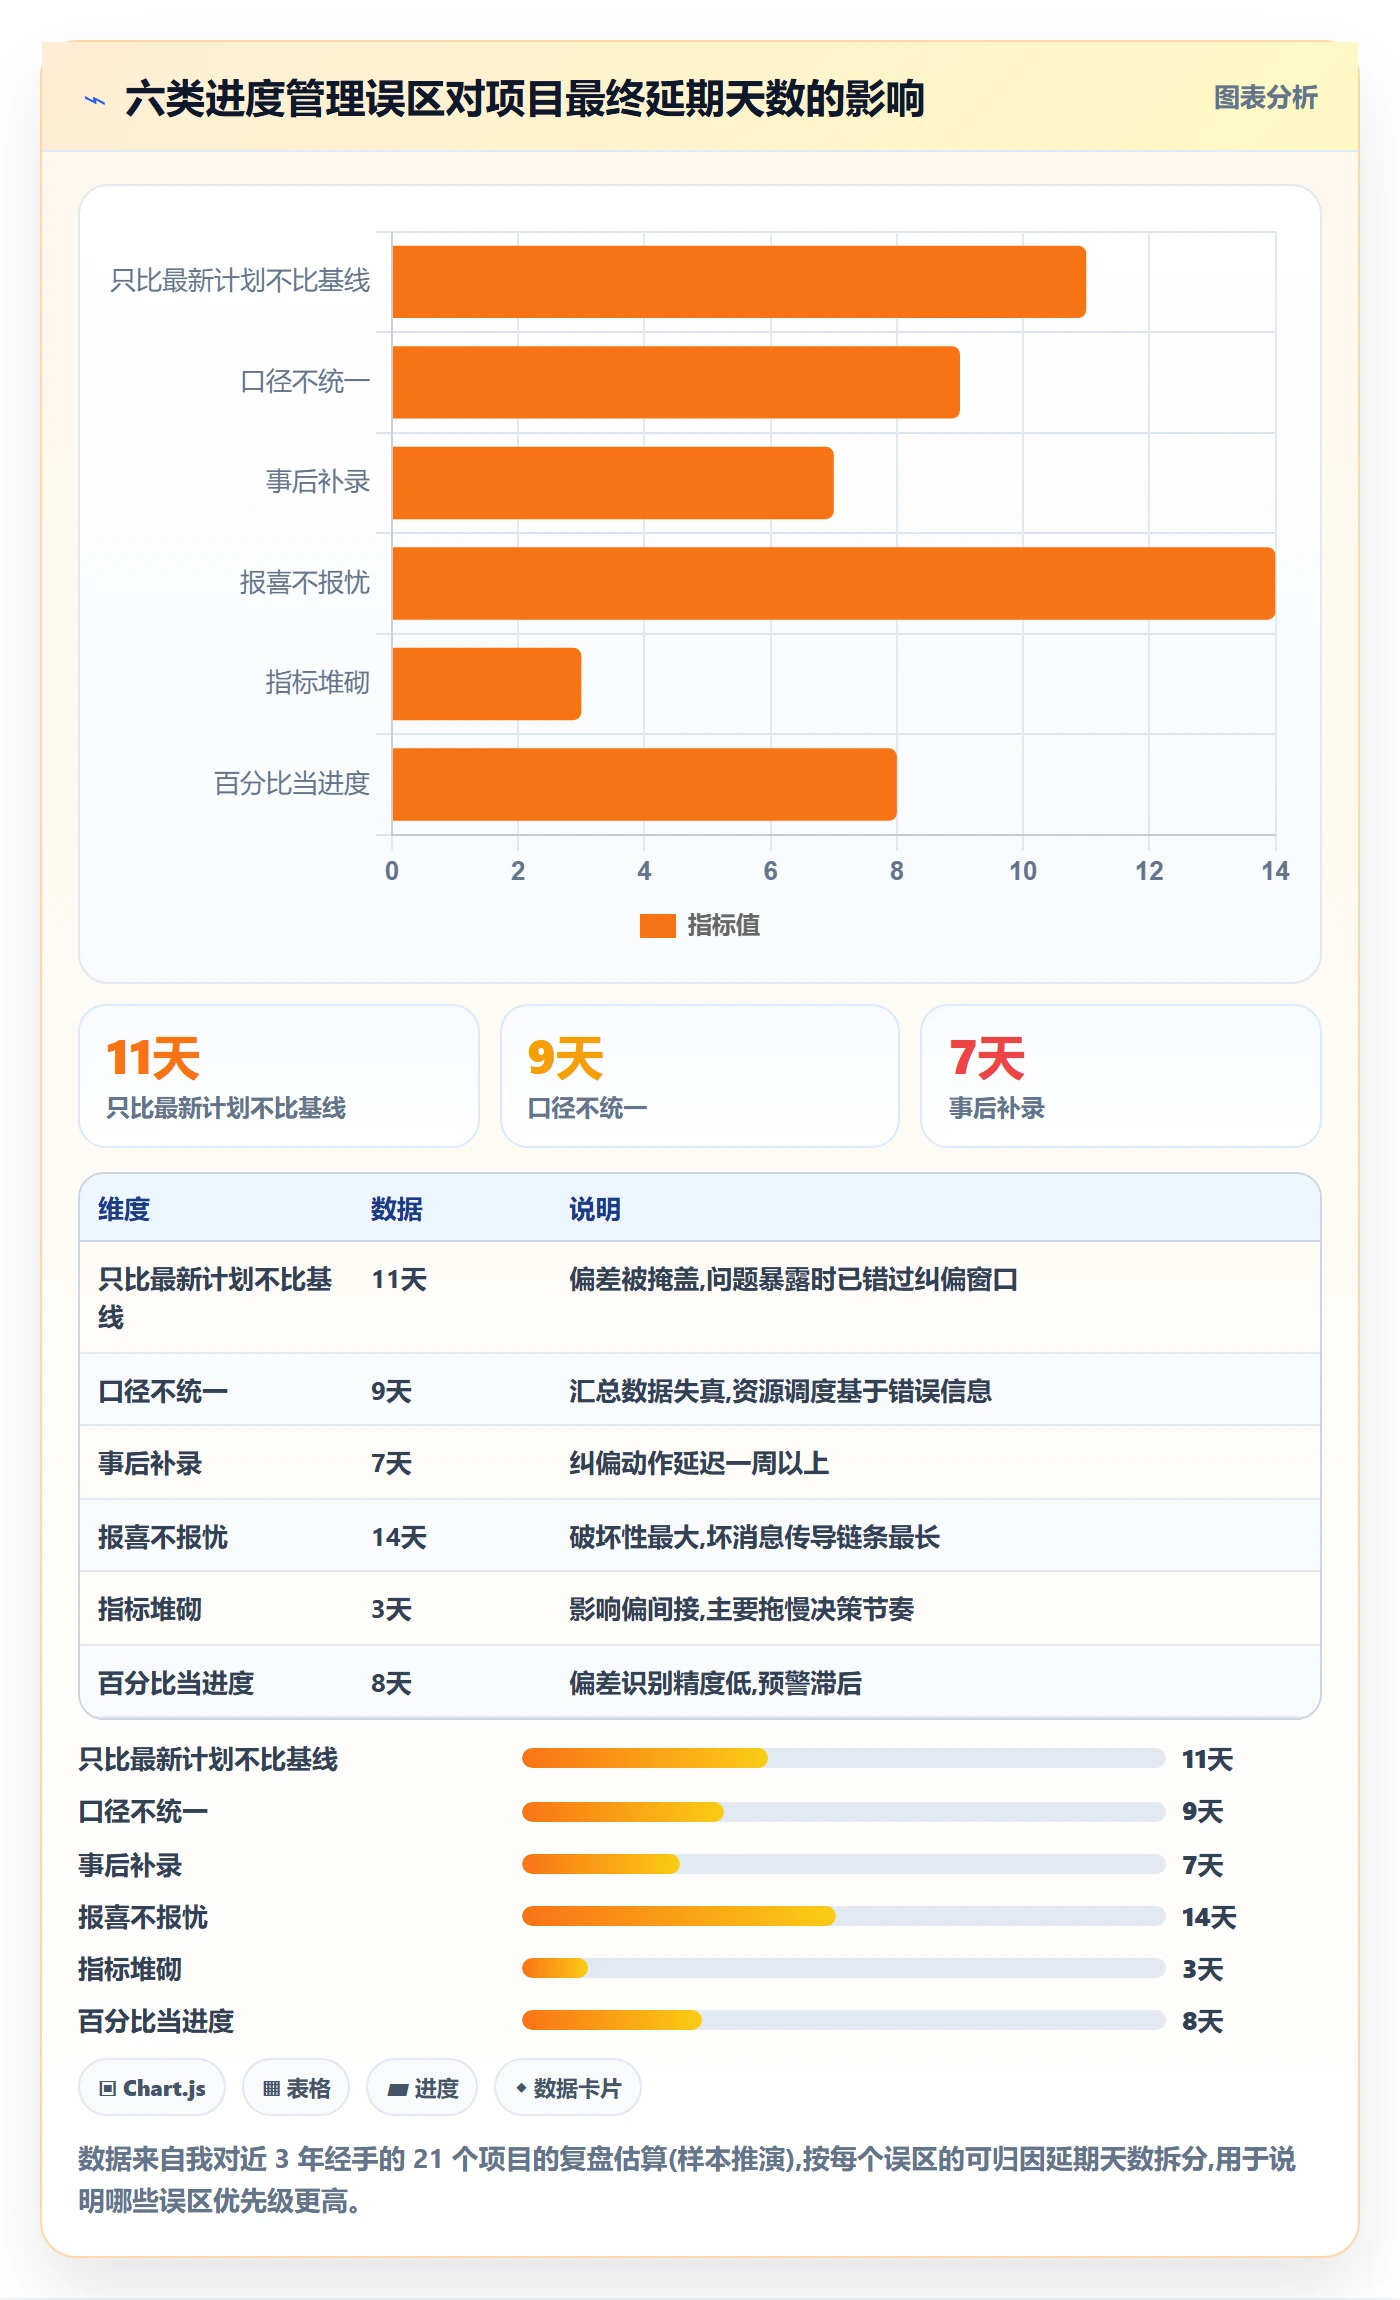Click the 图表分析 label in the header
The width and height of the screenshot is (1400, 2300).
(x=1265, y=98)
